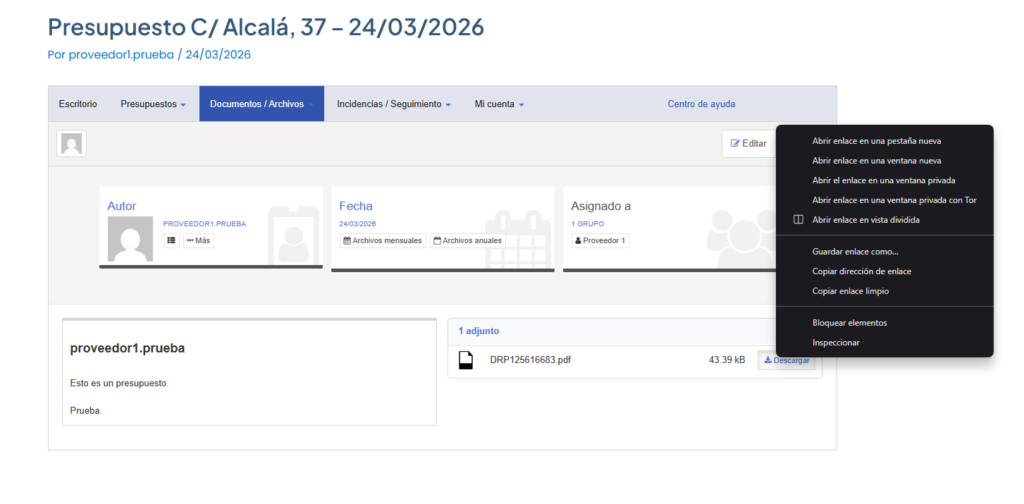
Task: Click the bold 'proveedor1.prueba' content heading
Action: [x=127, y=348]
